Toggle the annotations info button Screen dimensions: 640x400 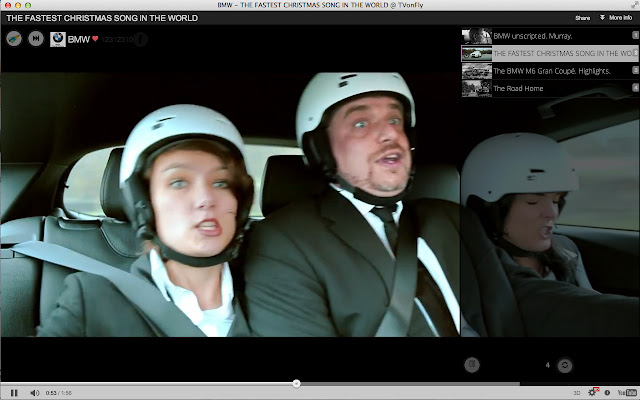click(x=606, y=392)
